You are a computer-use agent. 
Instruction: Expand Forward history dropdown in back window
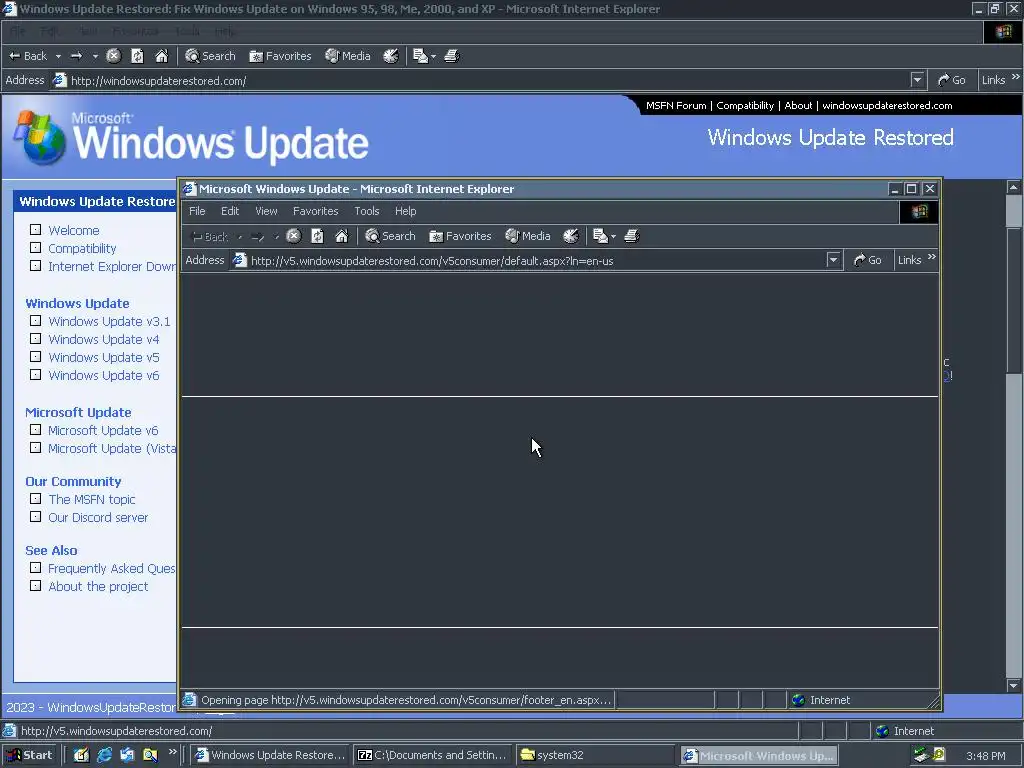[95, 56]
